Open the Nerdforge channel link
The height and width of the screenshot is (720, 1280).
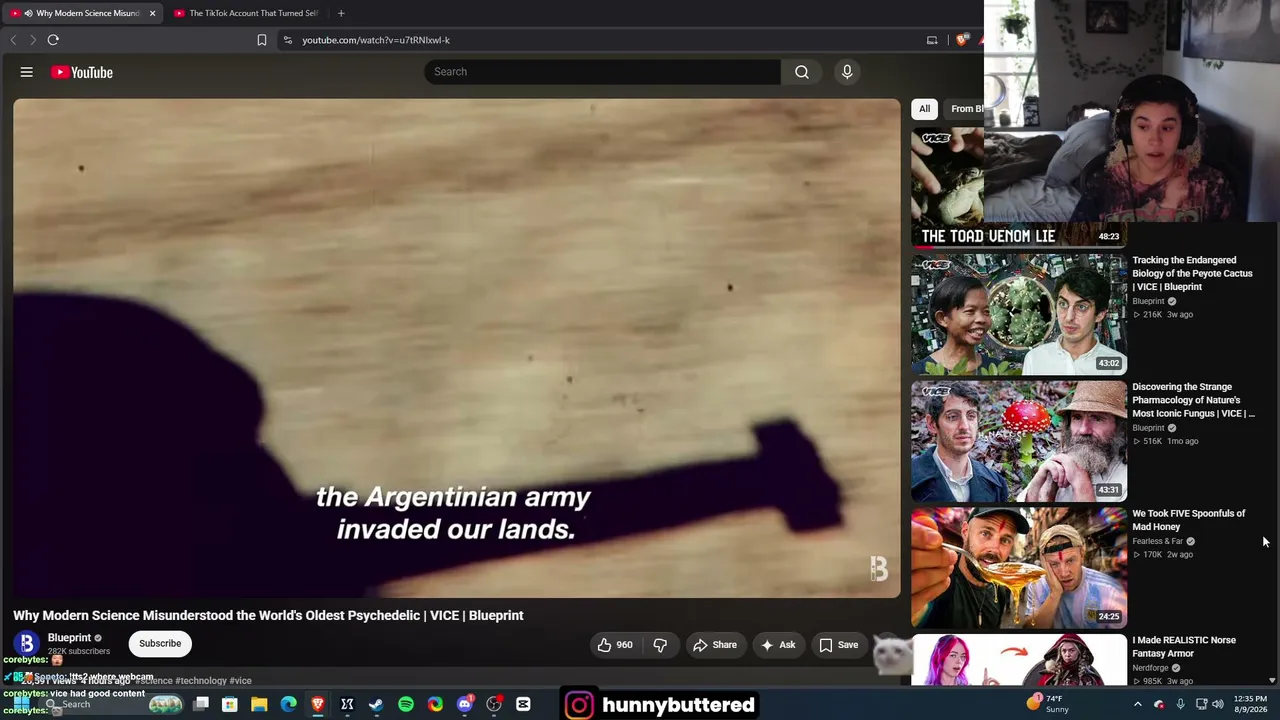[x=1150, y=668]
